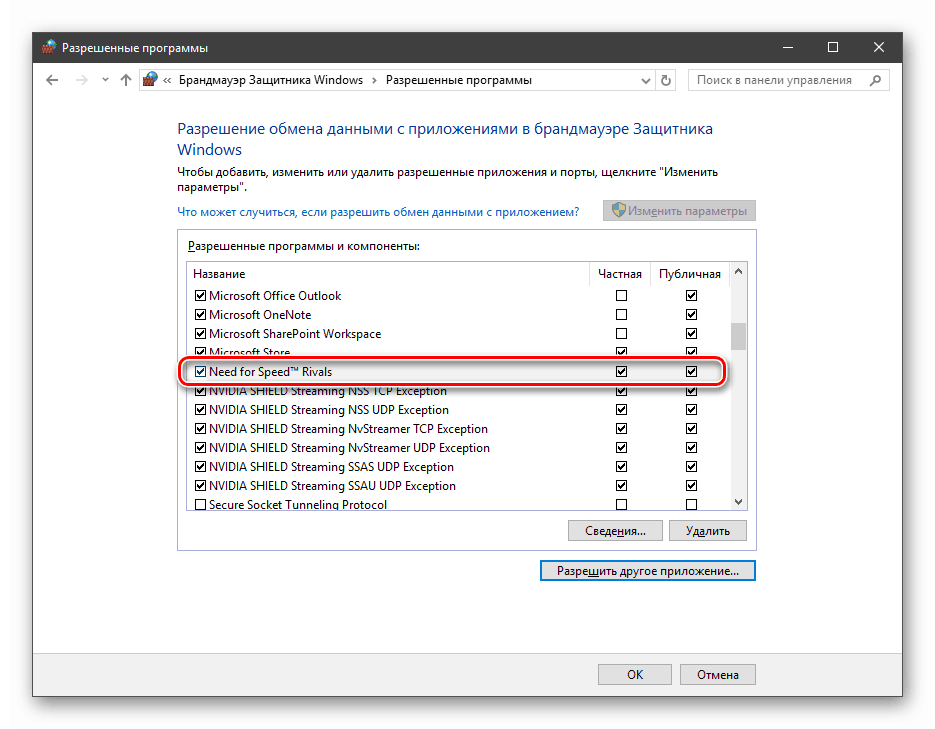Toggle SSAU UDP Exception public checkbox
This screenshot has width=935, height=729.
click(x=691, y=486)
